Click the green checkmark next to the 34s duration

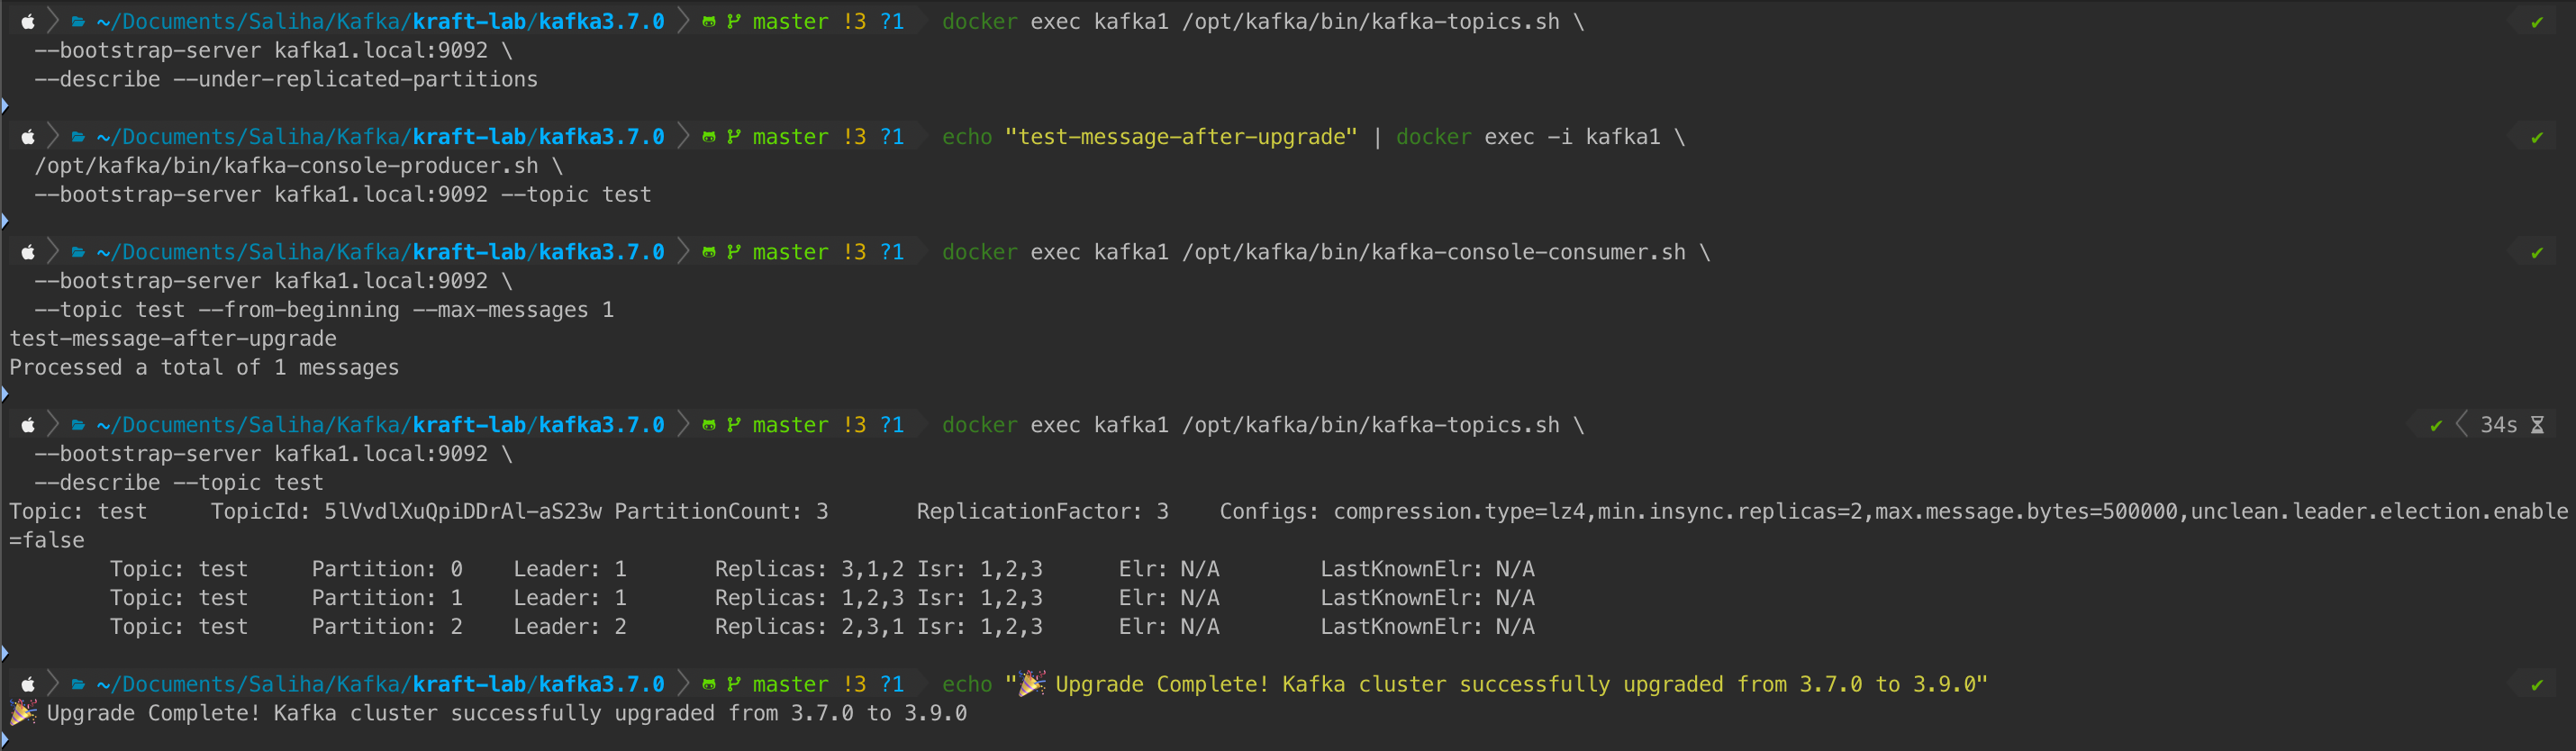point(2436,425)
